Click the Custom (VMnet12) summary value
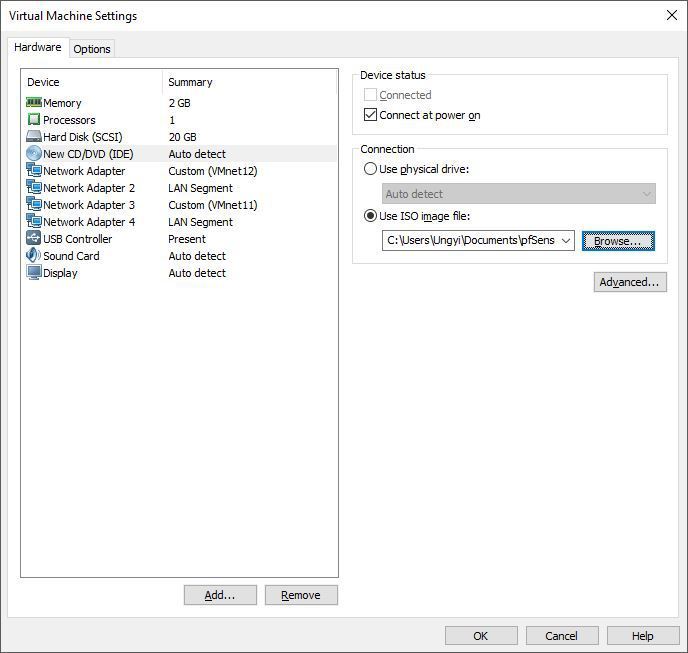 [x=213, y=171]
